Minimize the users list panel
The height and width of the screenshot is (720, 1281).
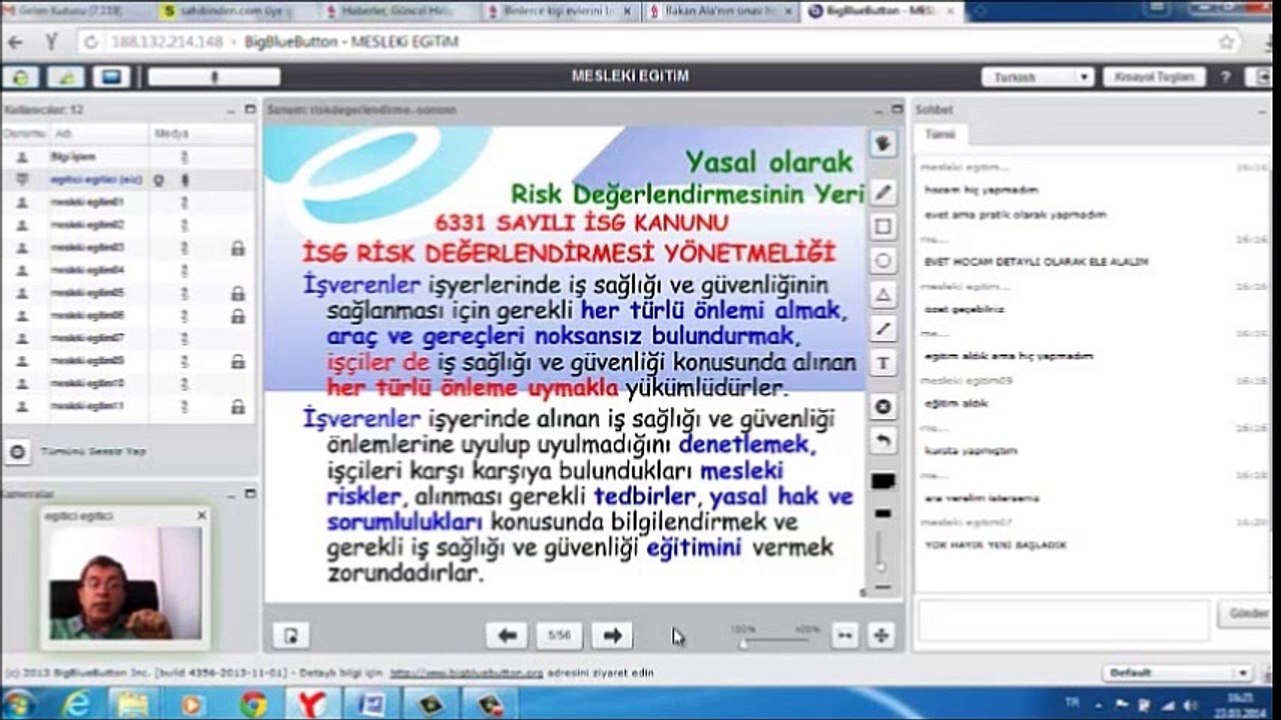click(x=232, y=109)
